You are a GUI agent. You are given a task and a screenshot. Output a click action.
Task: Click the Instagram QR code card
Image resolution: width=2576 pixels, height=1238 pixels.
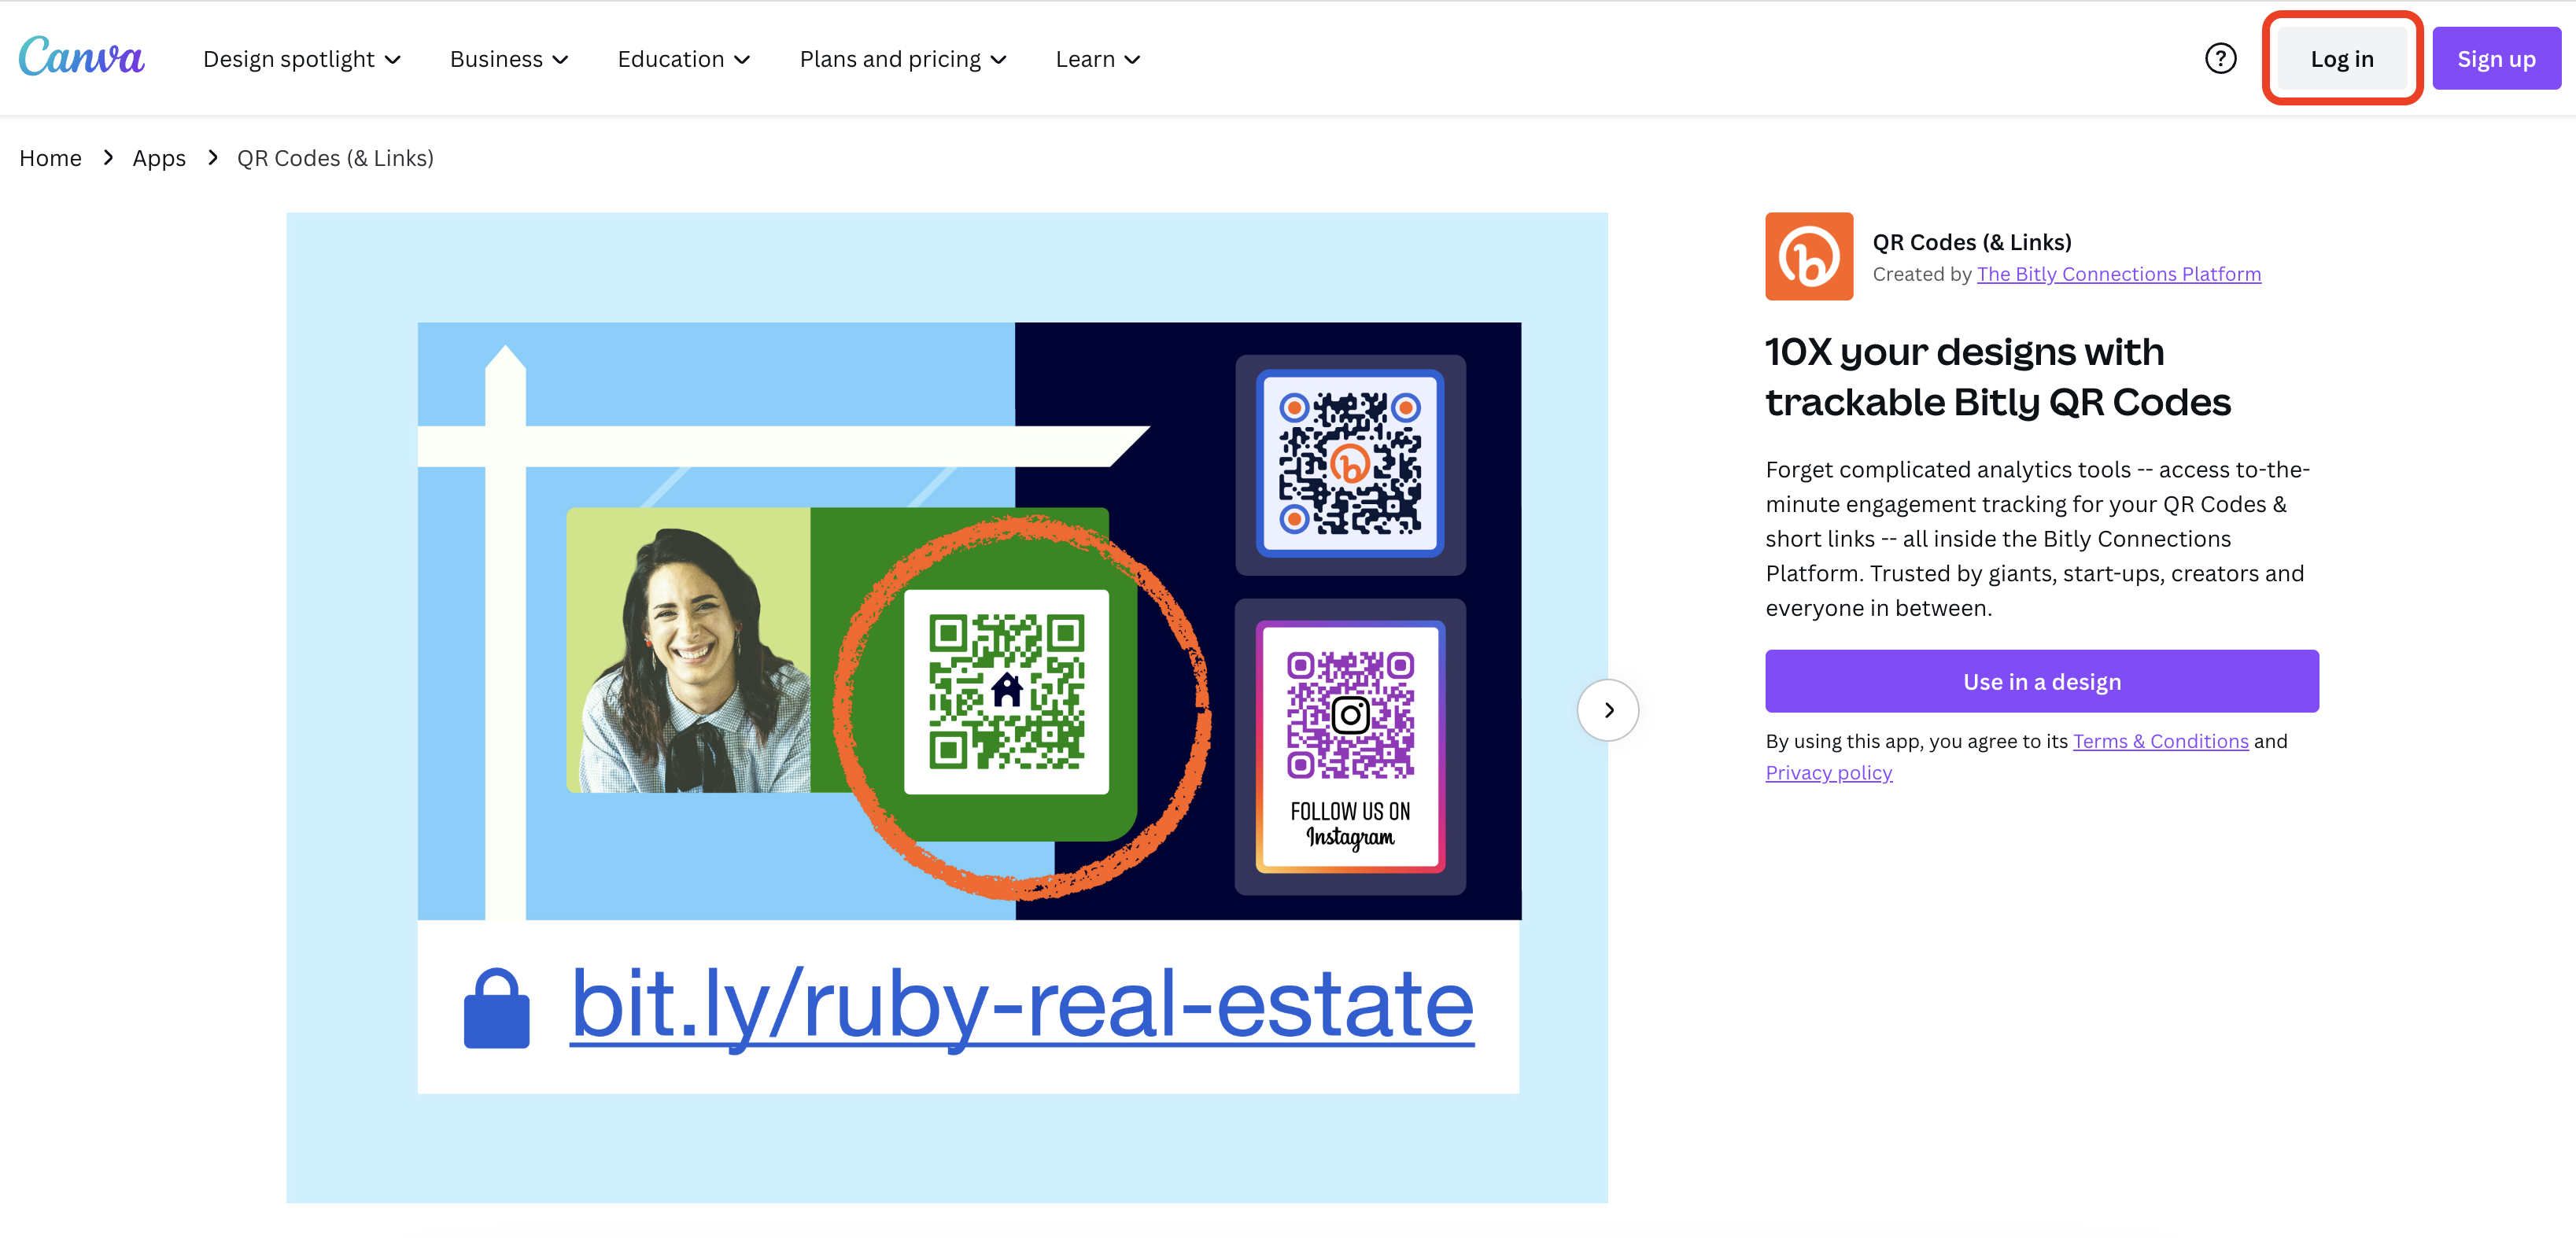click(1349, 746)
